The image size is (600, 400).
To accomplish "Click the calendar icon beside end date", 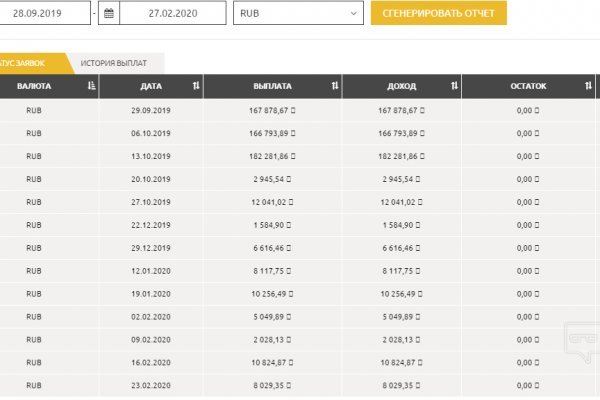I will tap(109, 13).
